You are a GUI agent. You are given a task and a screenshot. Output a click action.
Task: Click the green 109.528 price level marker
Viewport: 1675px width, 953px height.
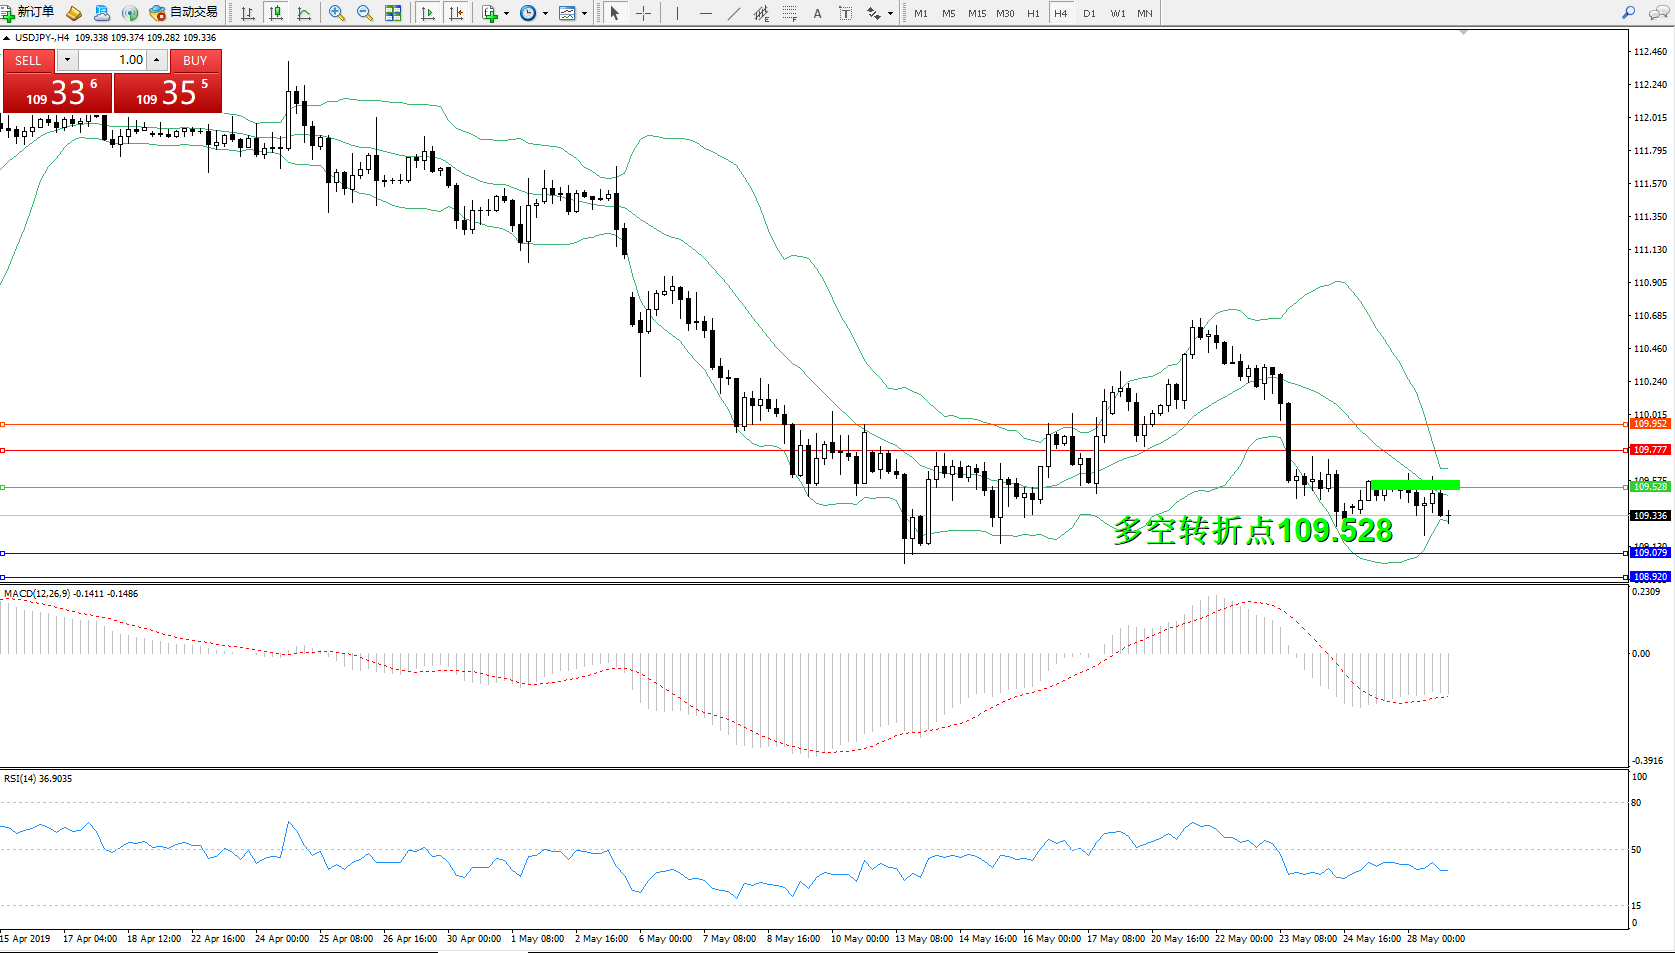coord(1650,487)
